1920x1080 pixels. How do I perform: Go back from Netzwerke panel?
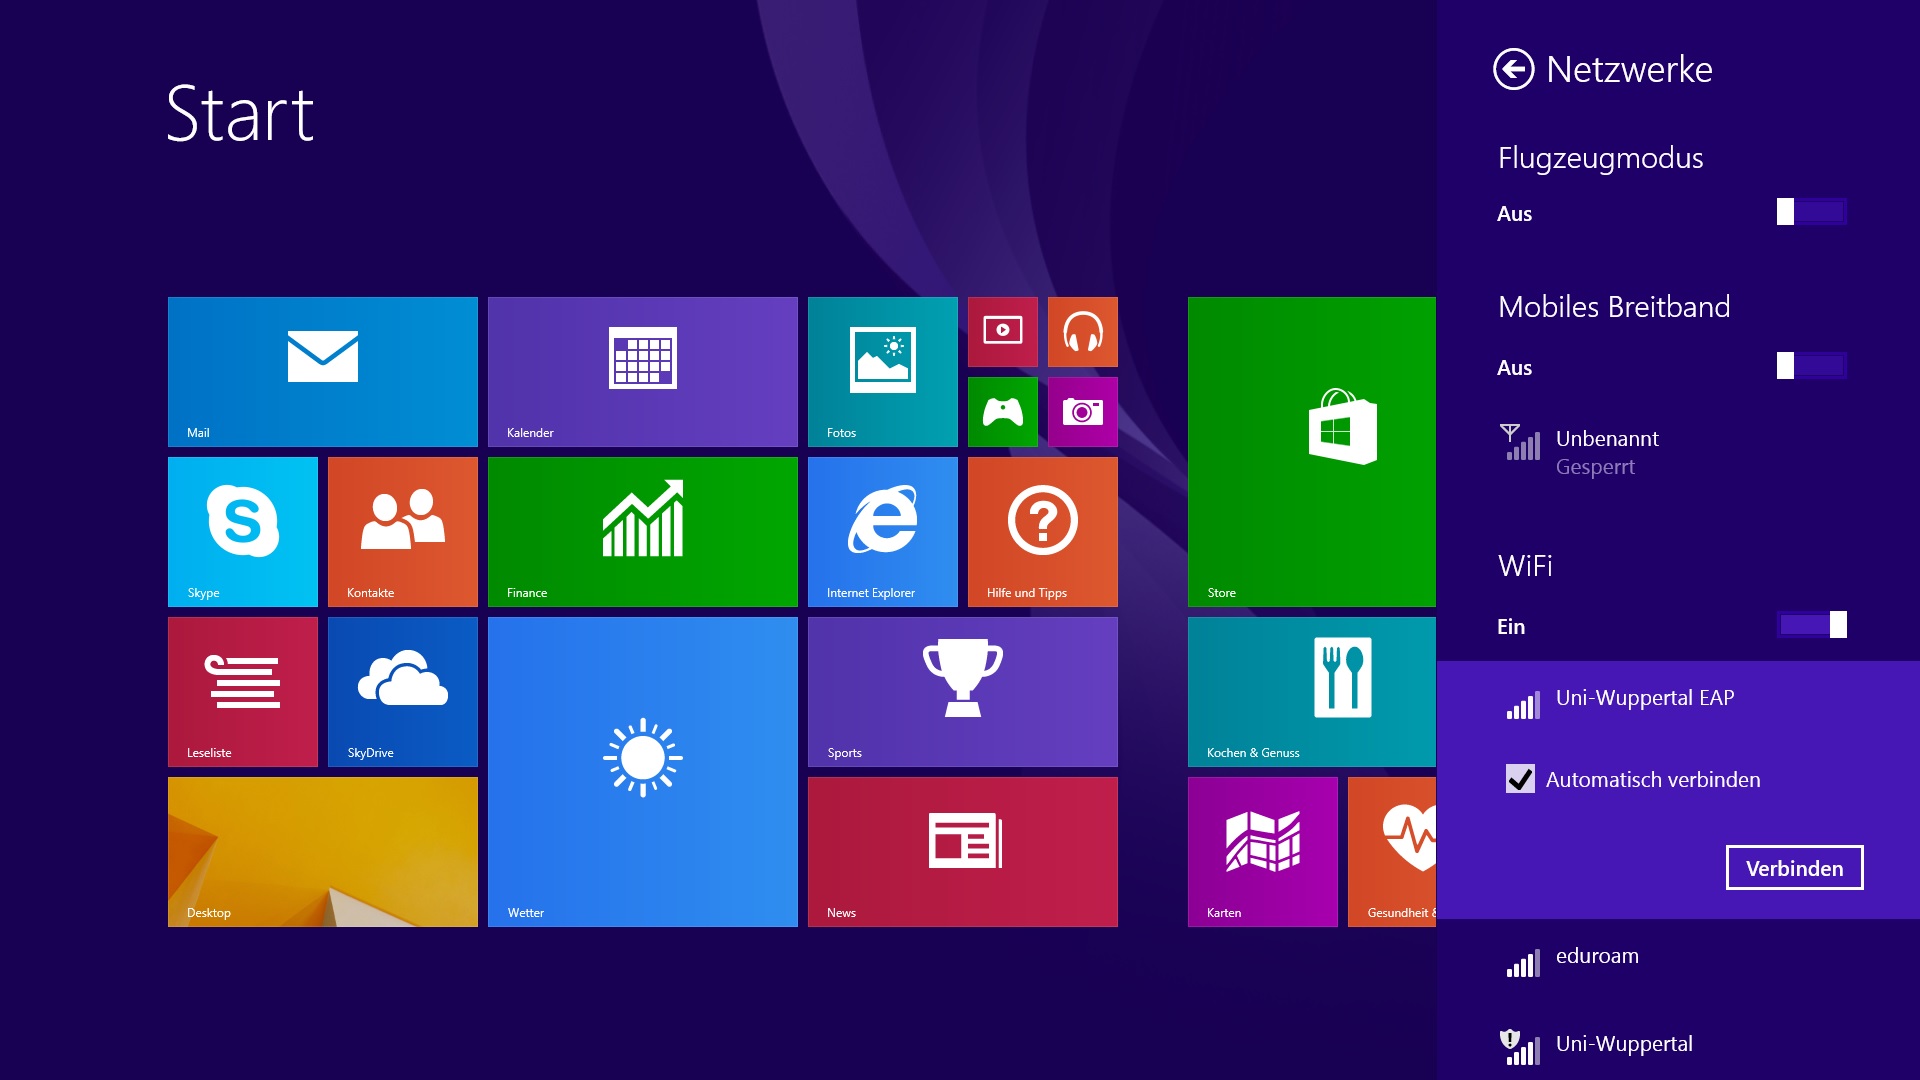point(1513,69)
